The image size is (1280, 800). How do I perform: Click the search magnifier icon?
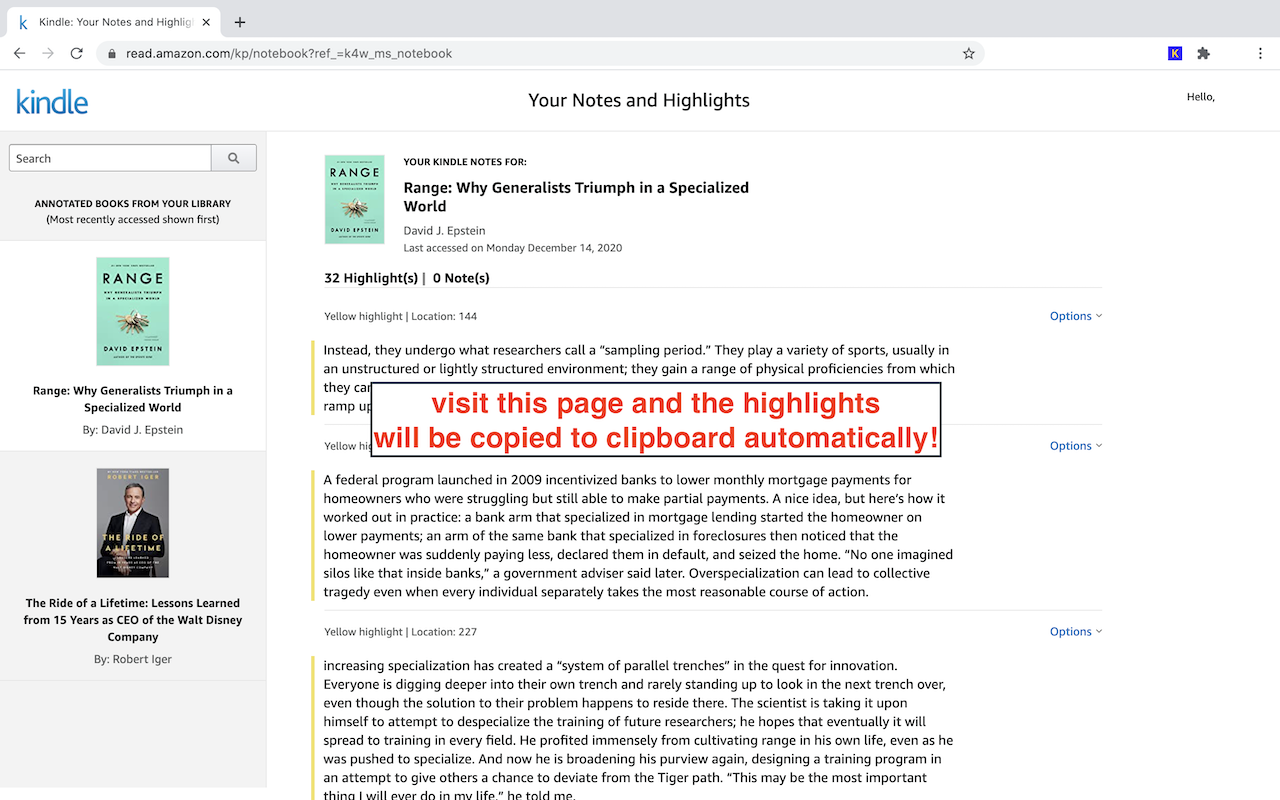[x=234, y=157]
